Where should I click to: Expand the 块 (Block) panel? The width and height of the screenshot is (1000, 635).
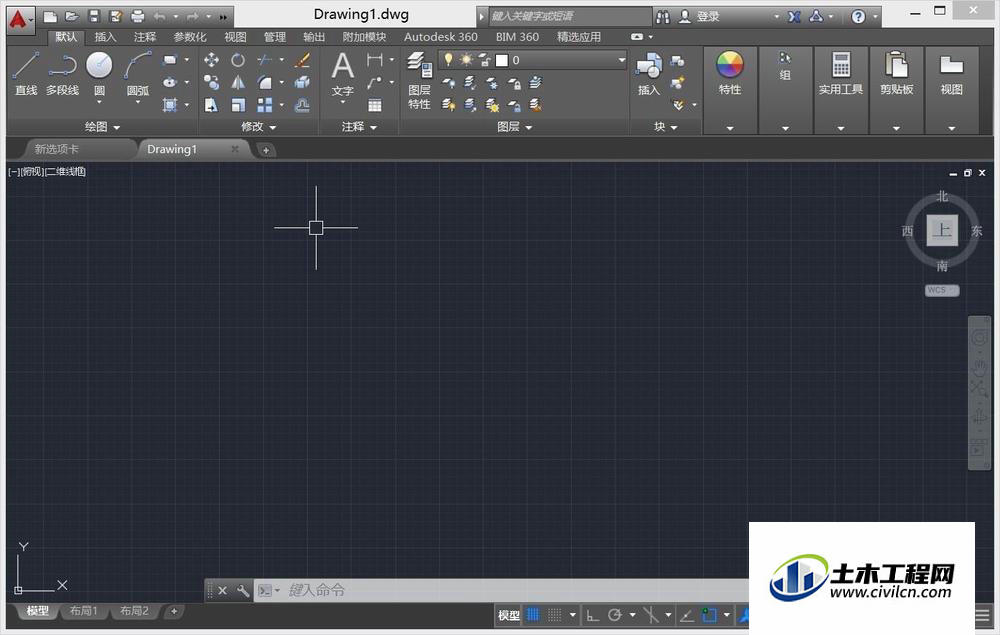pos(665,127)
